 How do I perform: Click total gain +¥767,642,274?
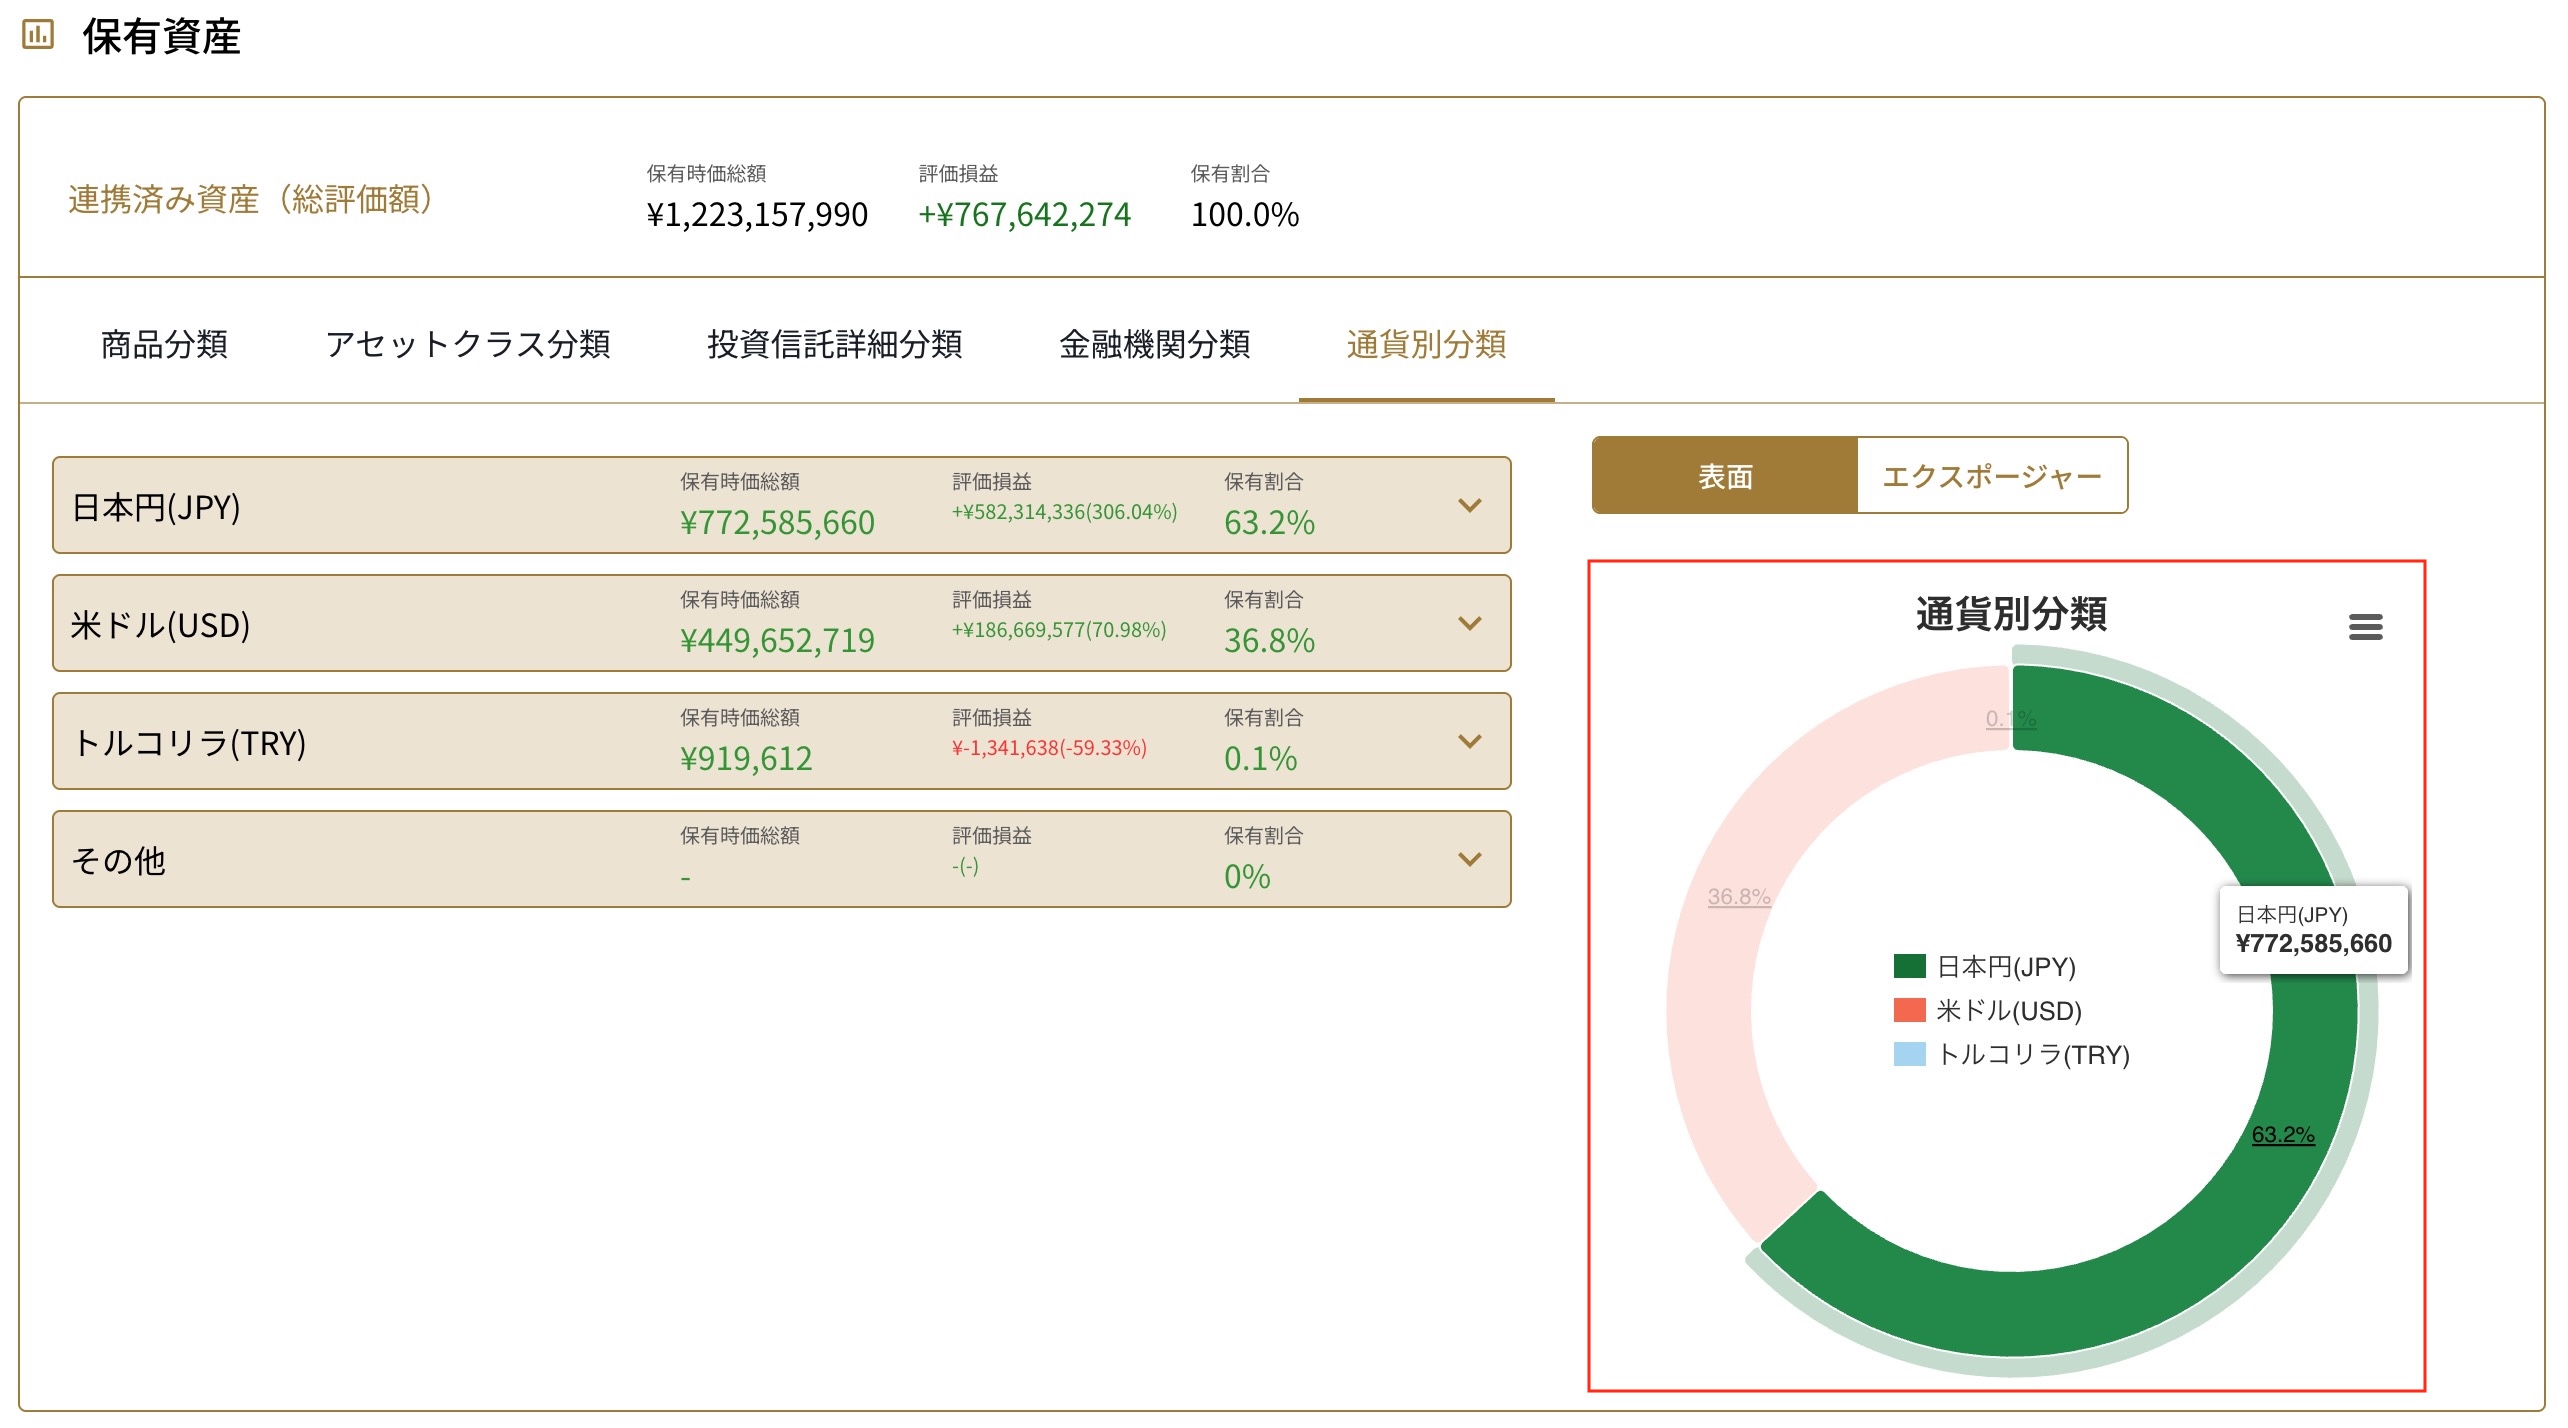click(1024, 215)
